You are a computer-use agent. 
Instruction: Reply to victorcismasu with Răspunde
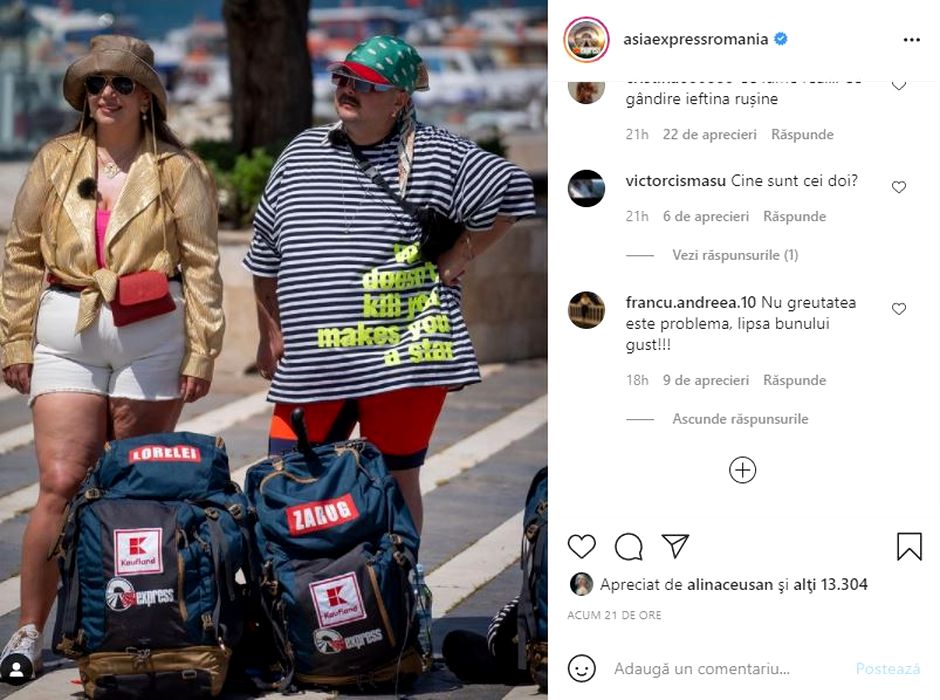click(x=794, y=216)
